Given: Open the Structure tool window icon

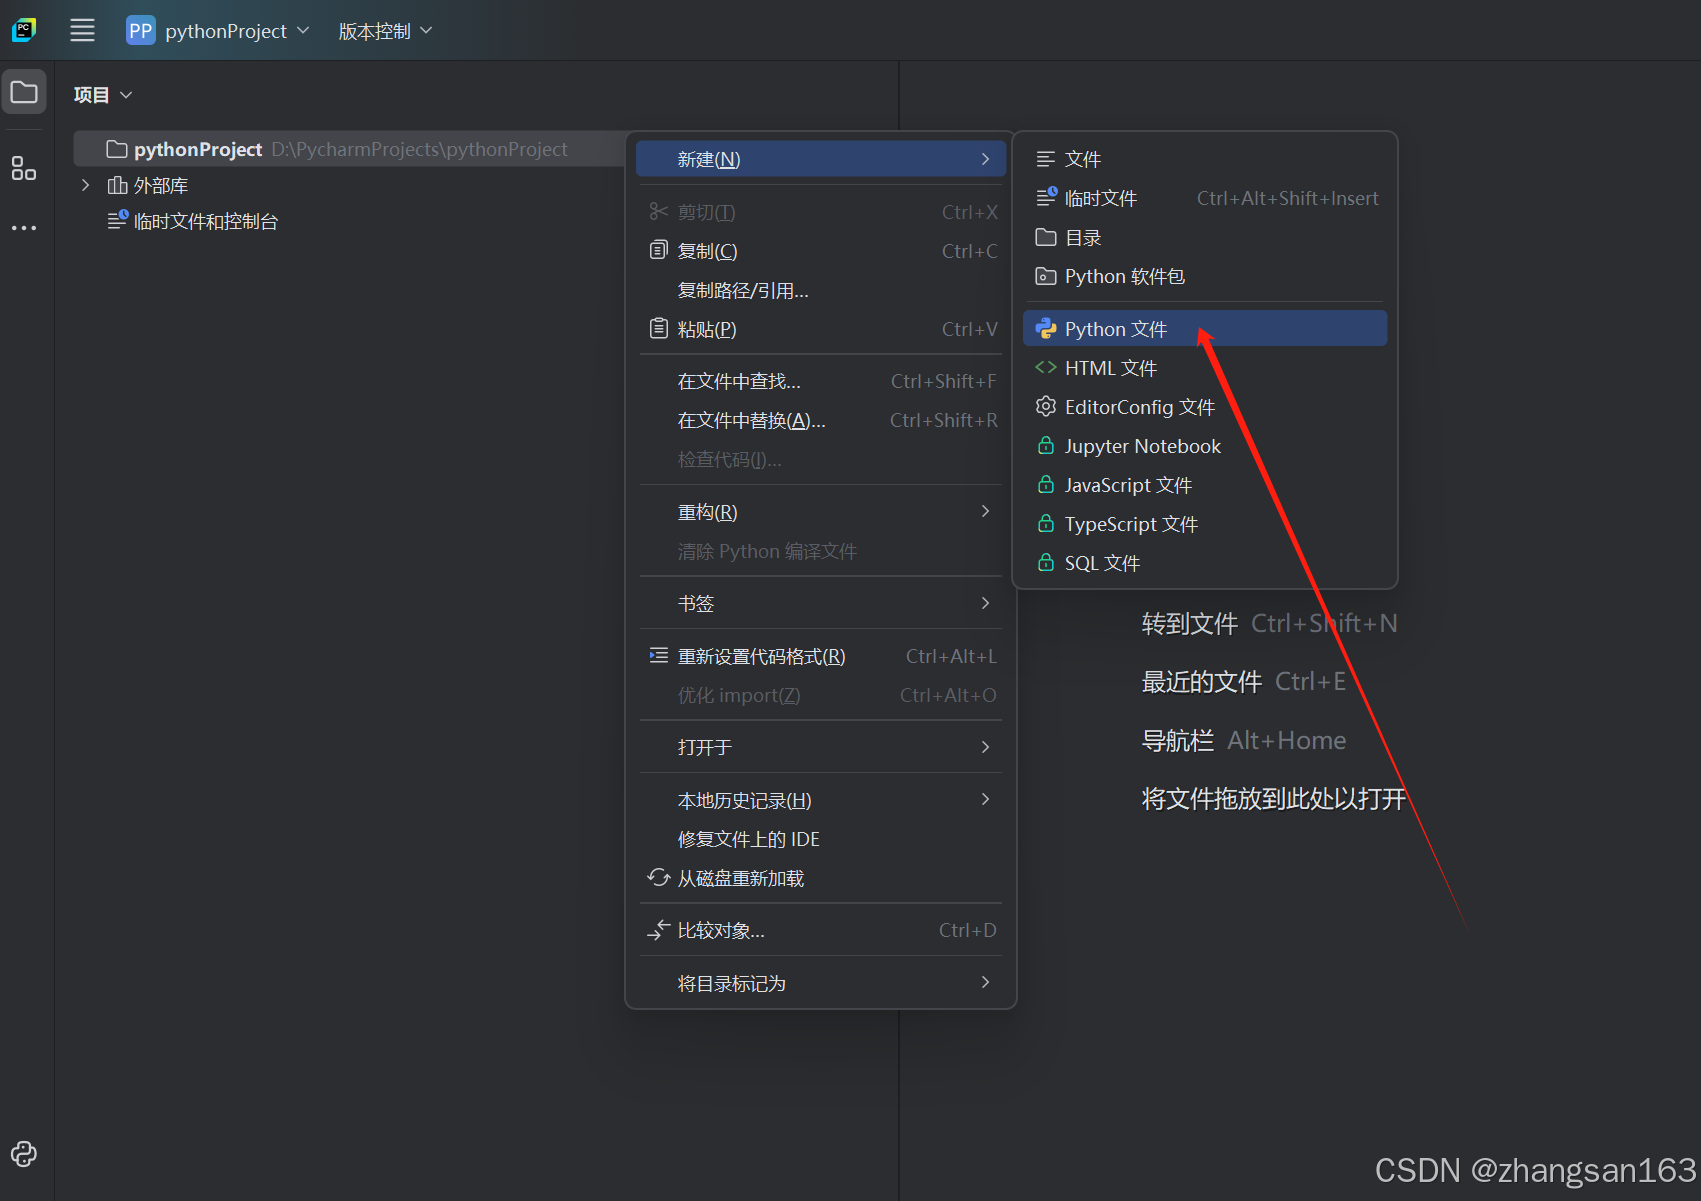Looking at the screenshot, I should [23, 168].
